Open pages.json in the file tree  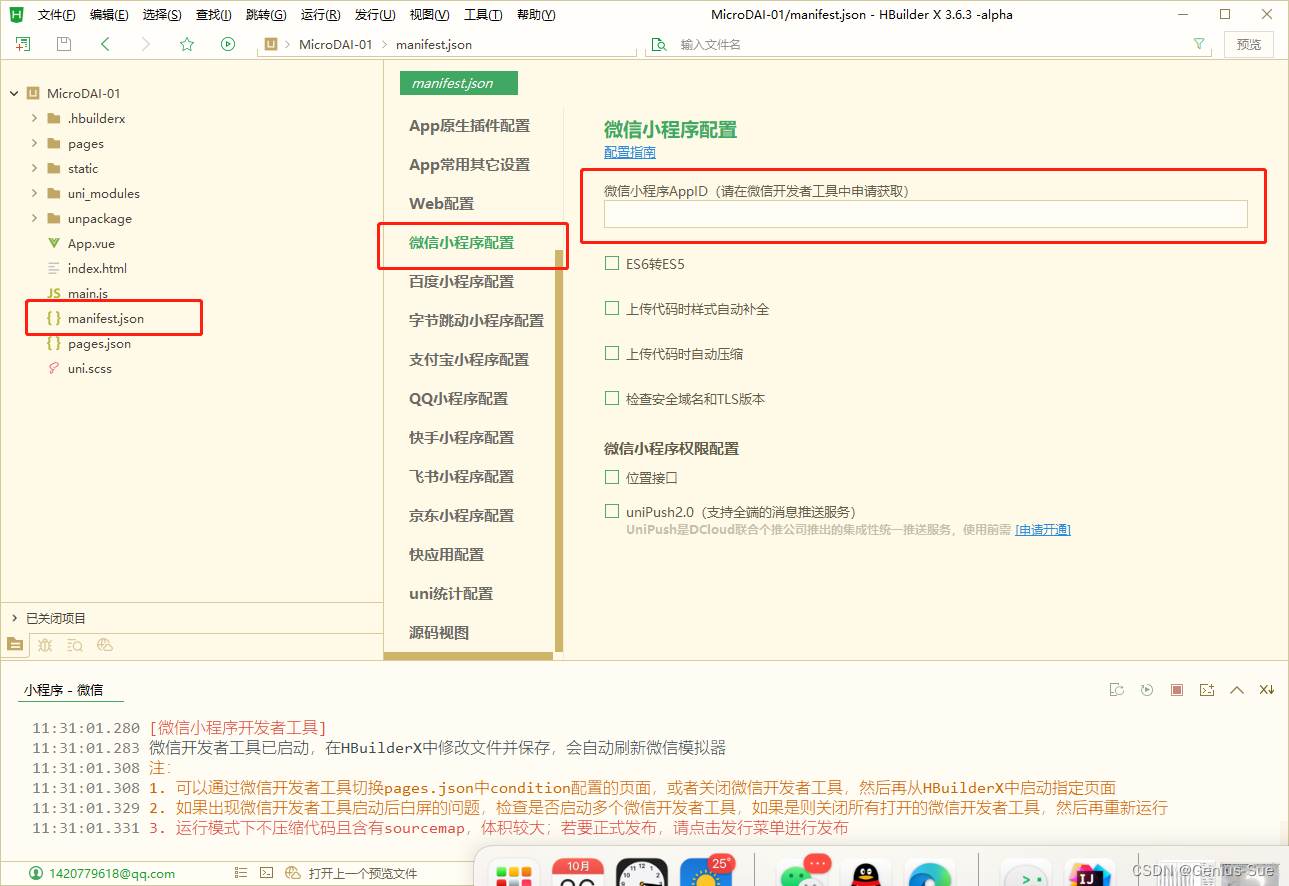pos(99,343)
